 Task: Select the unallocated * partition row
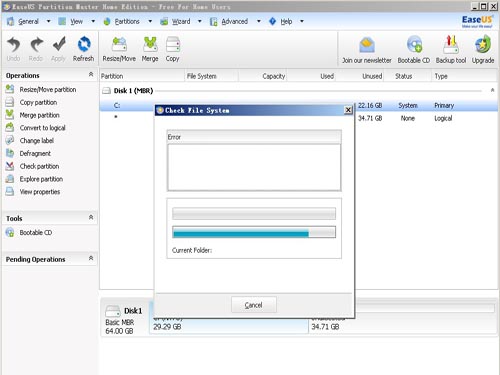299,118
